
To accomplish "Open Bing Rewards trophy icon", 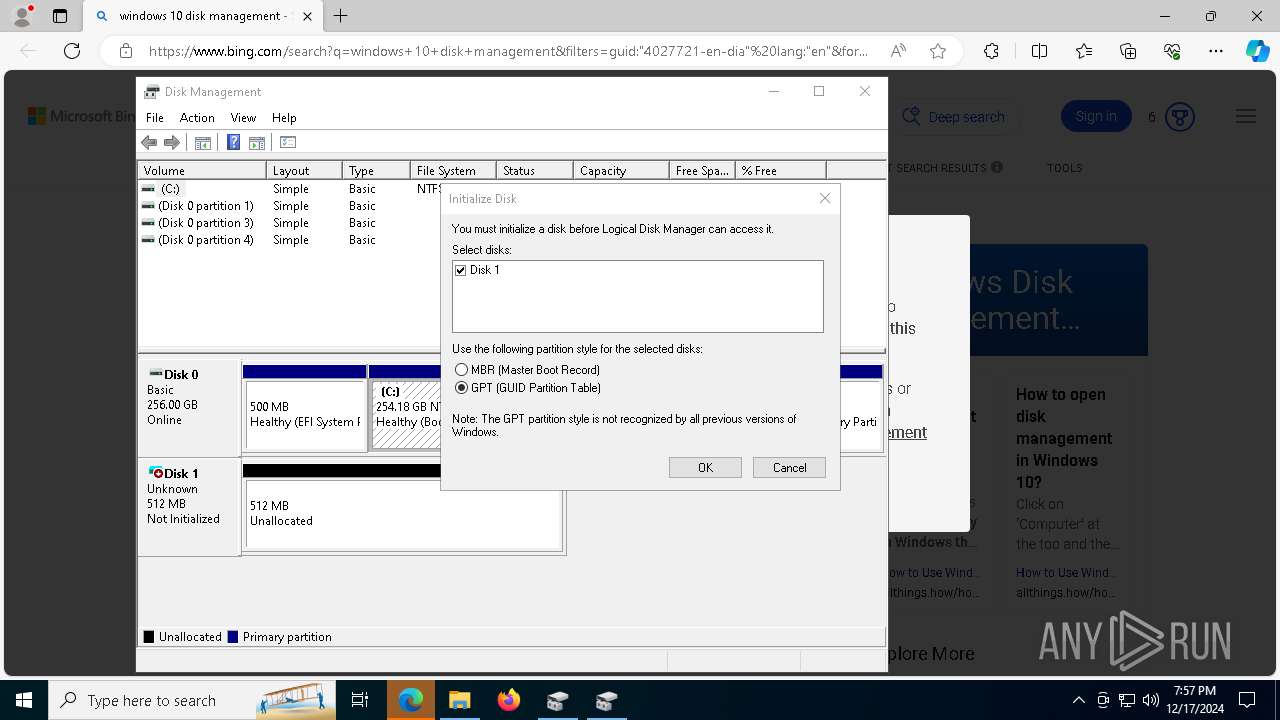I will (1180, 117).
